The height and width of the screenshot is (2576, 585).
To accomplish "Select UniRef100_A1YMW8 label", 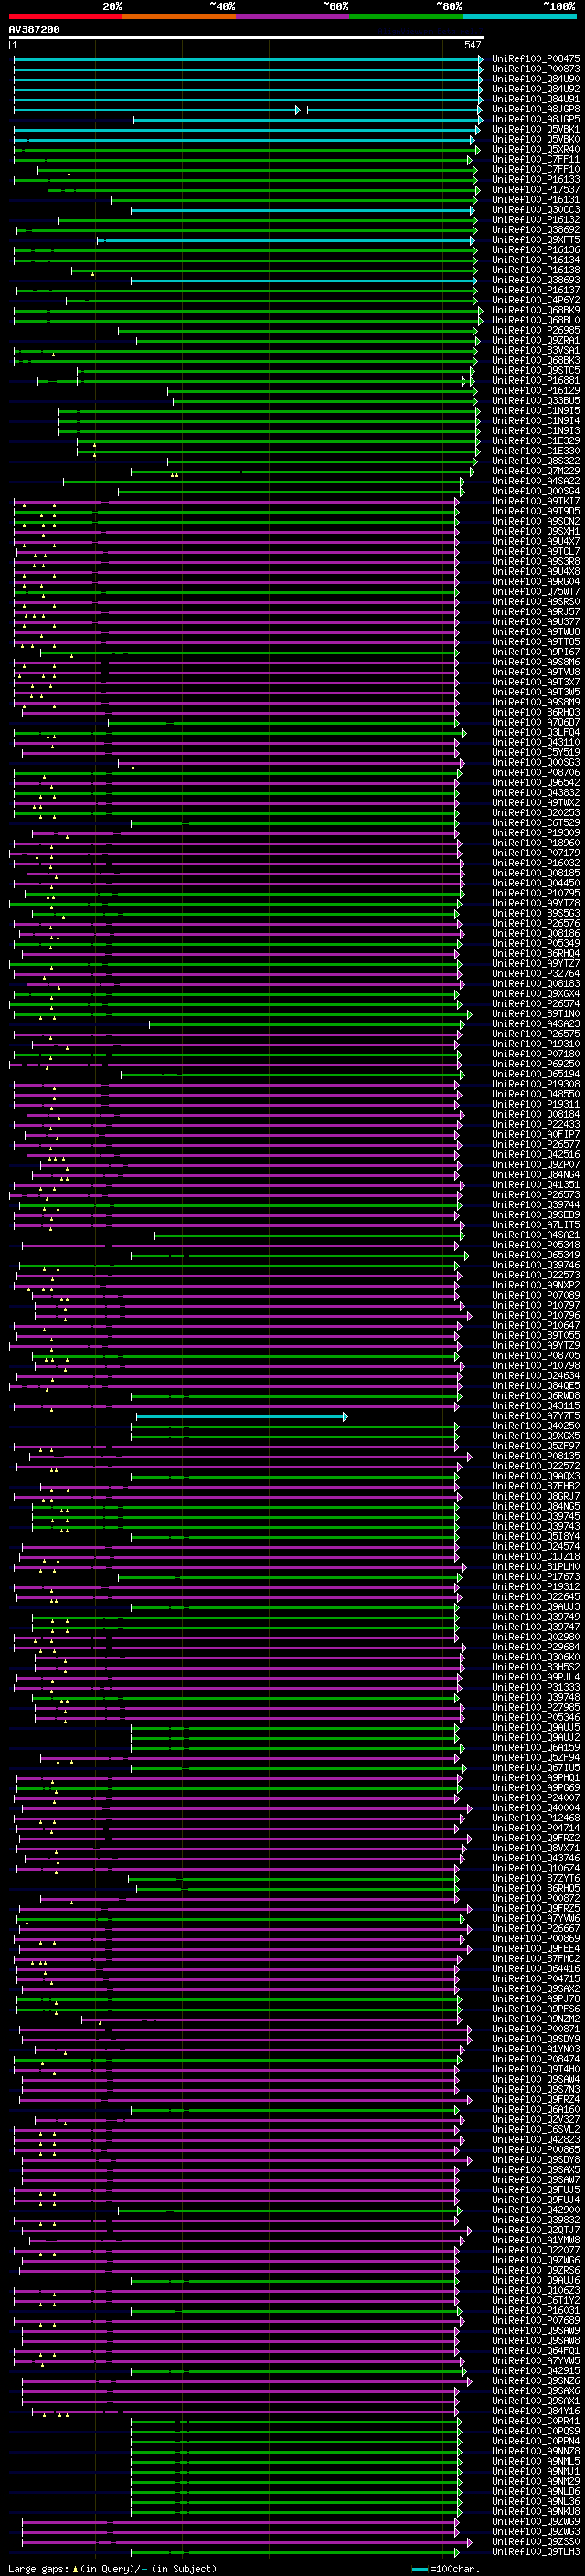I will point(536,2240).
